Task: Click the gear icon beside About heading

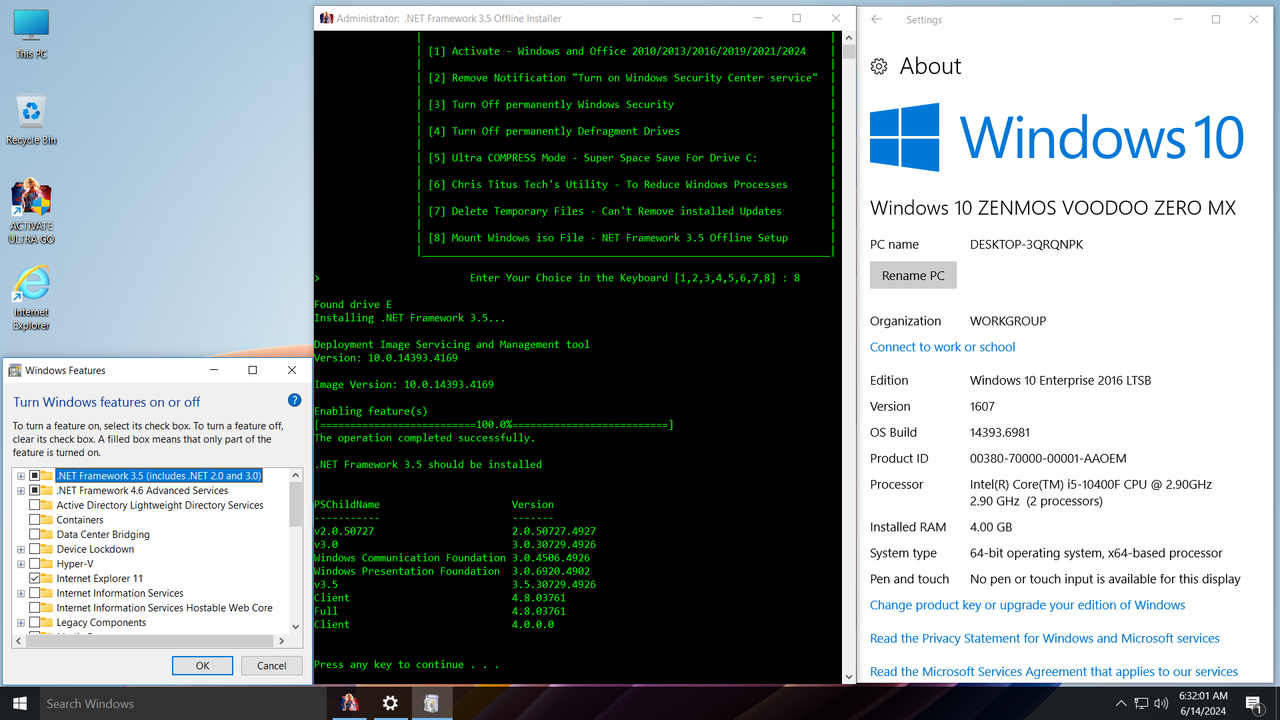Action: (x=879, y=66)
